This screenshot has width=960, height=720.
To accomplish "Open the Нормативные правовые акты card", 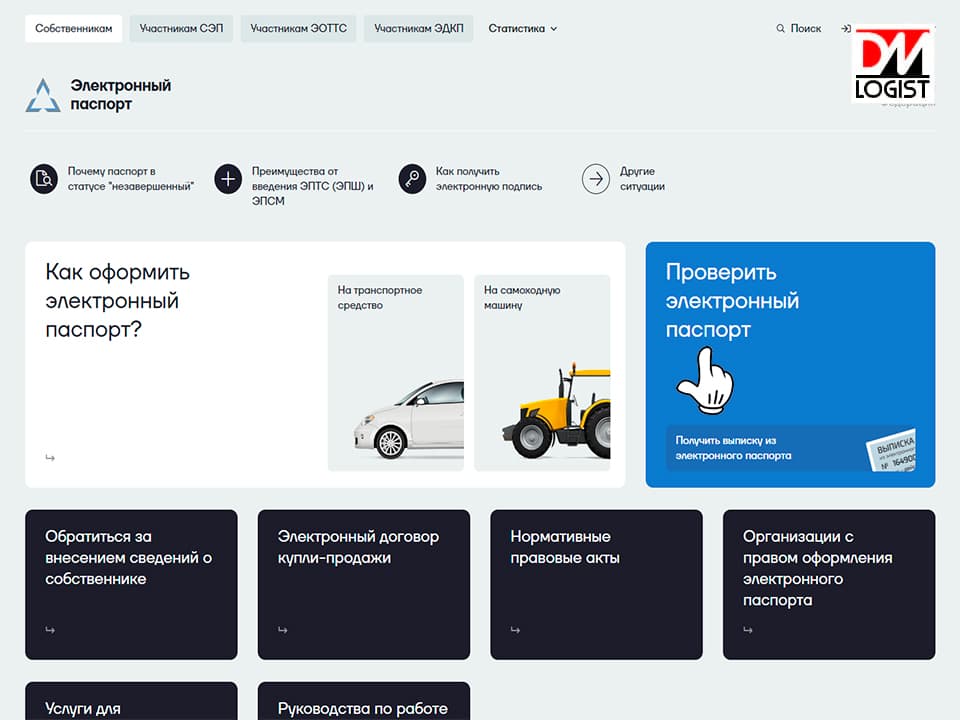I will point(596,585).
